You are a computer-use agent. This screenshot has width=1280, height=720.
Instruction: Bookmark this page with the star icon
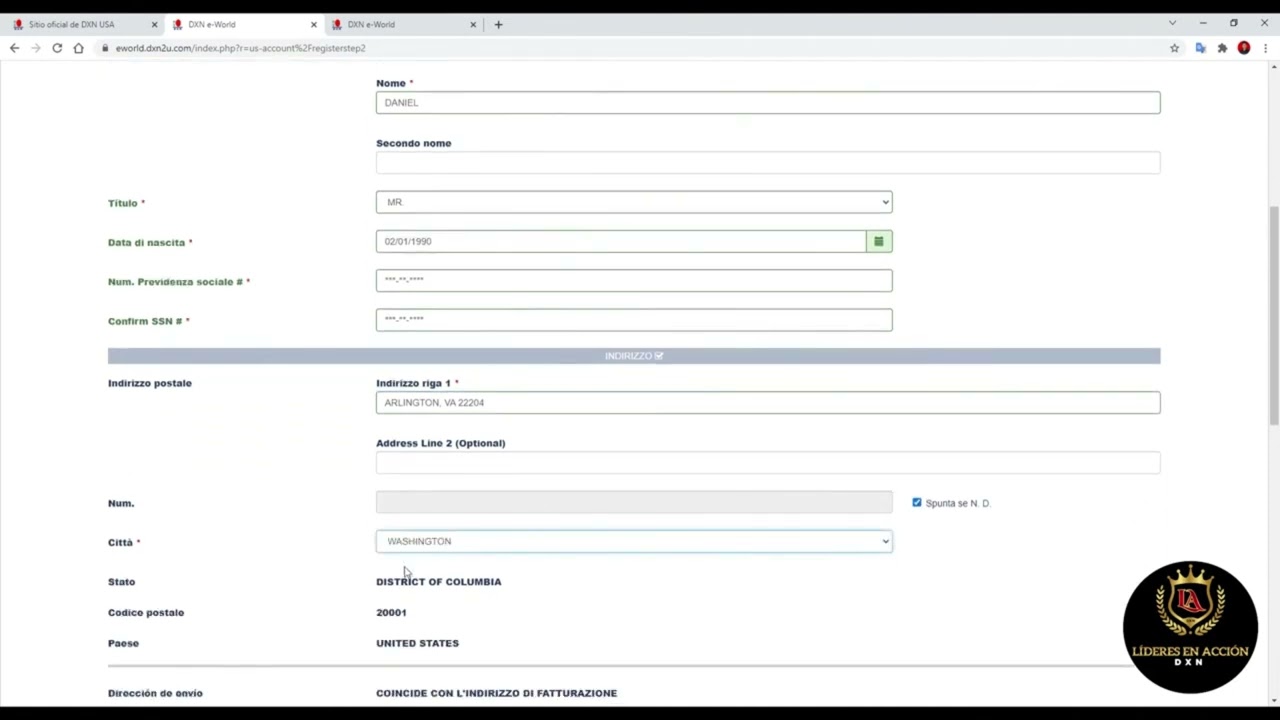[x=1175, y=48]
